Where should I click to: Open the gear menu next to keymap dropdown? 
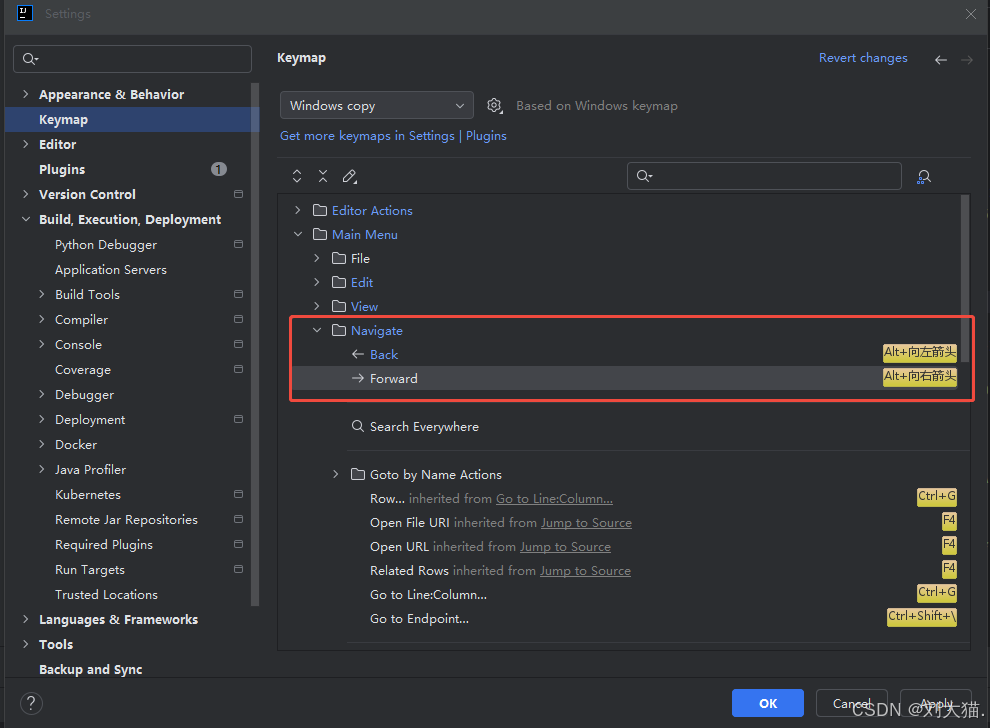click(x=494, y=106)
